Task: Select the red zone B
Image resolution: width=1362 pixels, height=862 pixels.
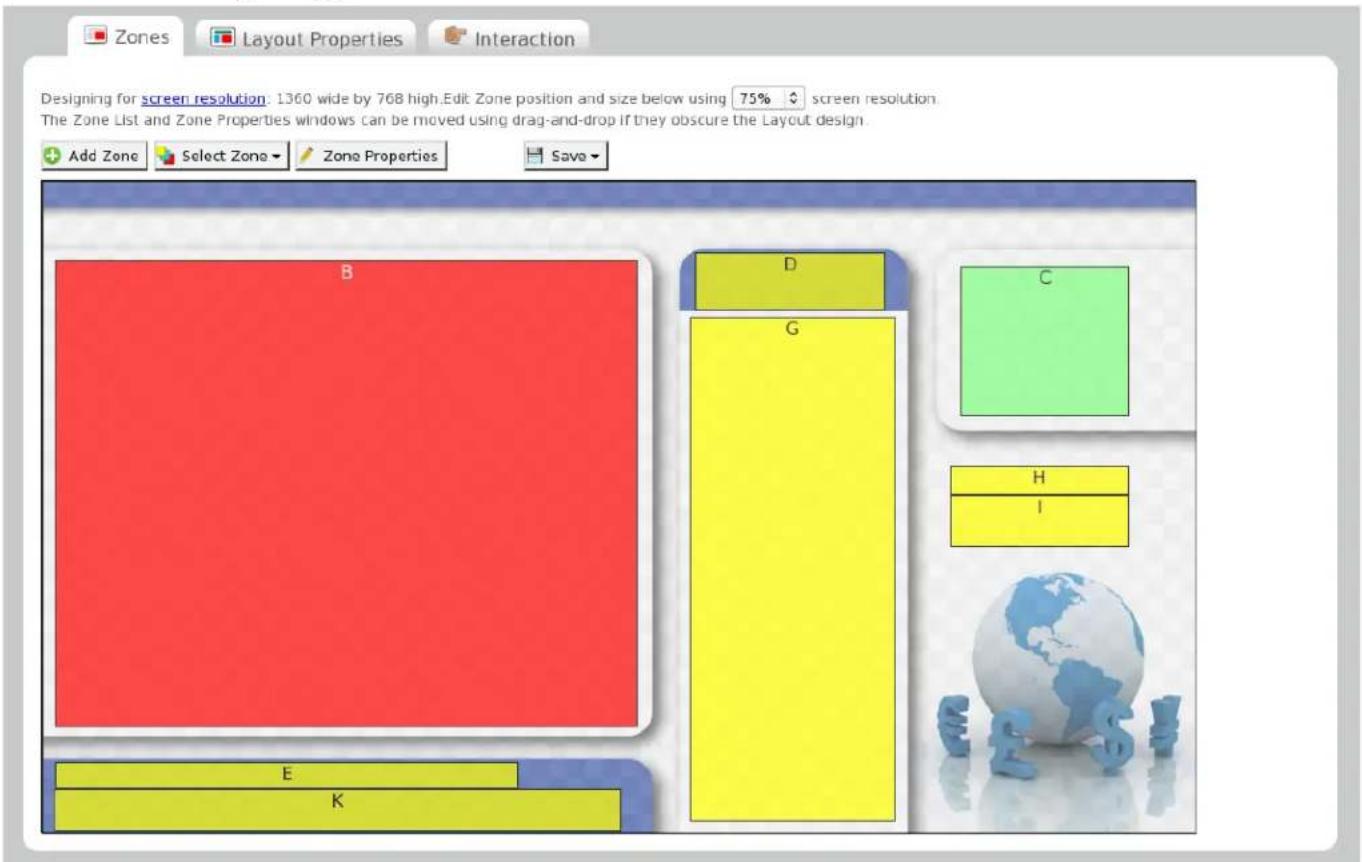Action: (x=346, y=493)
